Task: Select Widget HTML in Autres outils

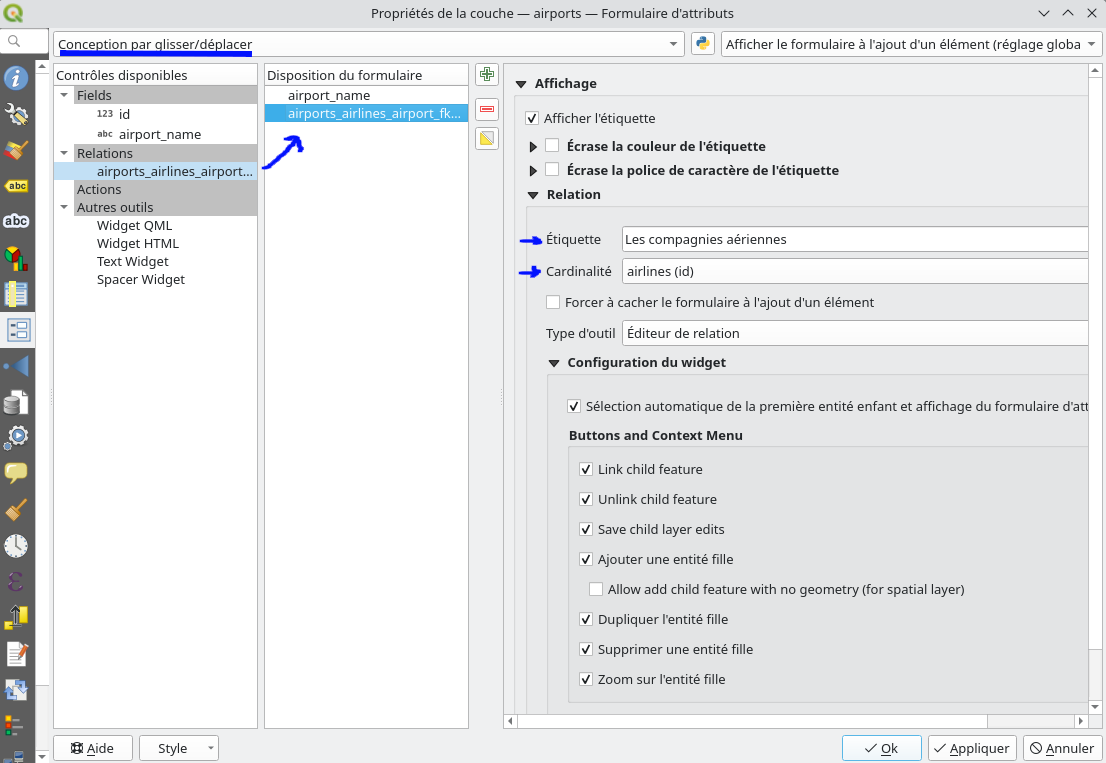Action: pyautogui.click(x=138, y=243)
